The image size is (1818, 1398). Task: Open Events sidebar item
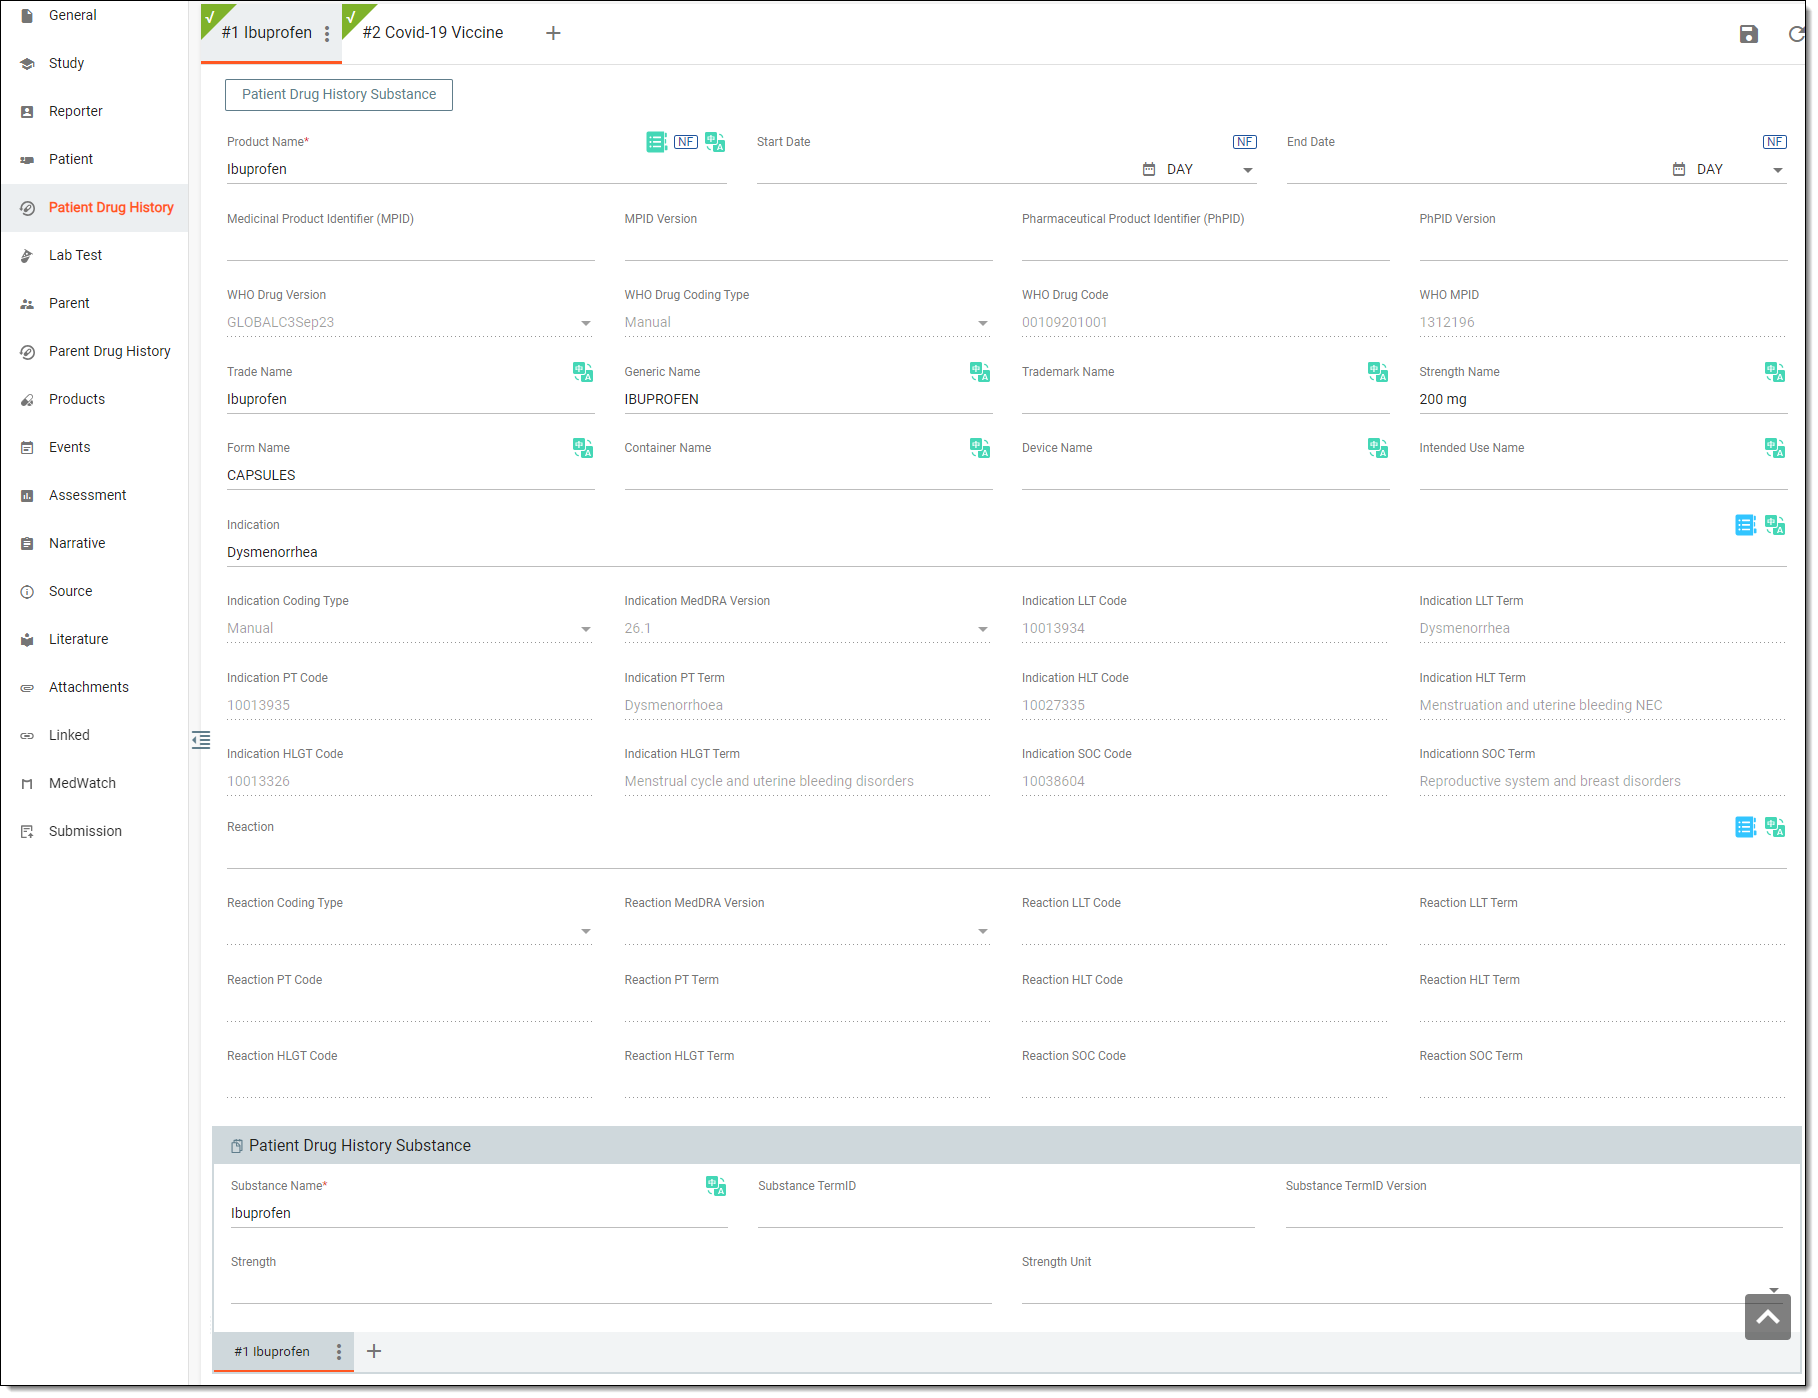point(69,447)
